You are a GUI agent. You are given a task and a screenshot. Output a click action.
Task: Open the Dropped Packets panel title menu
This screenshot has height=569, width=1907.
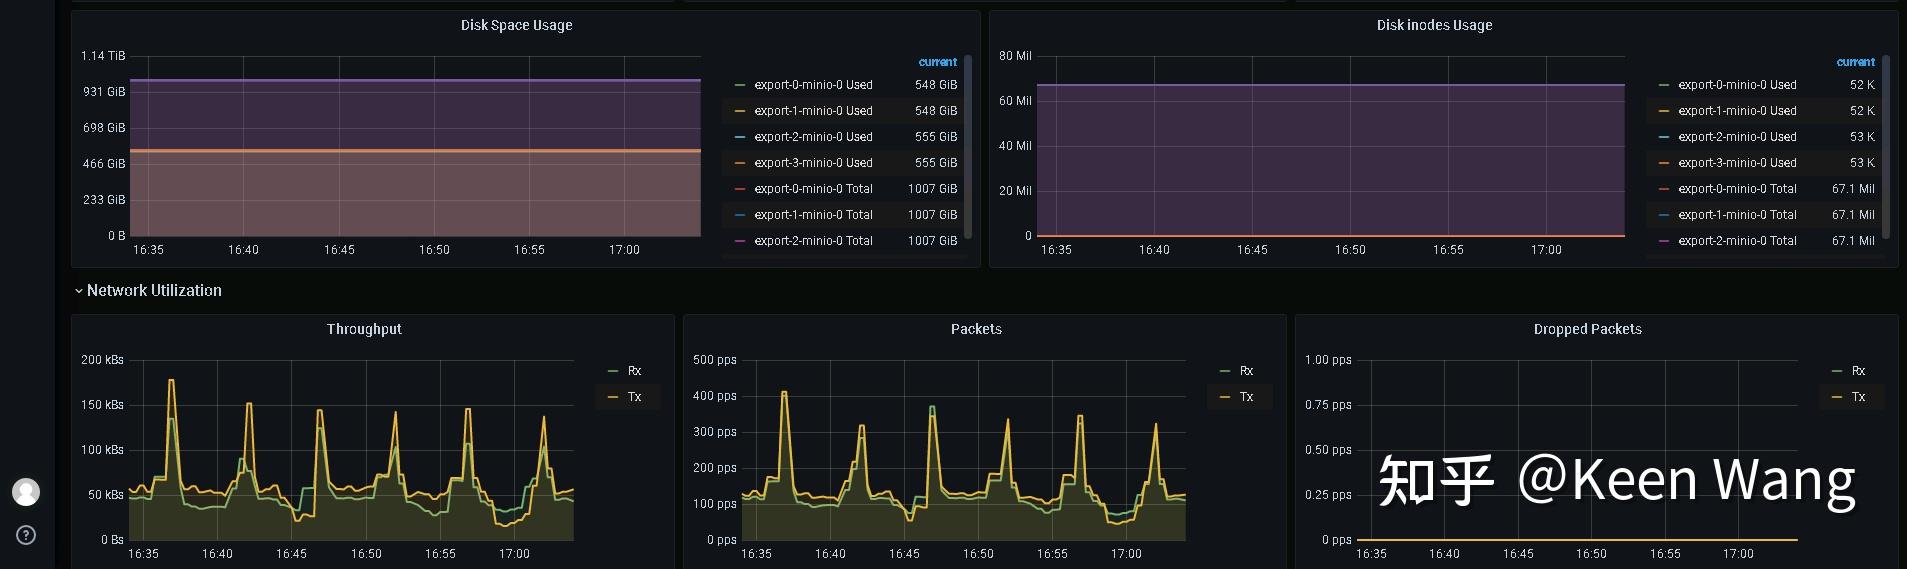(x=1587, y=329)
